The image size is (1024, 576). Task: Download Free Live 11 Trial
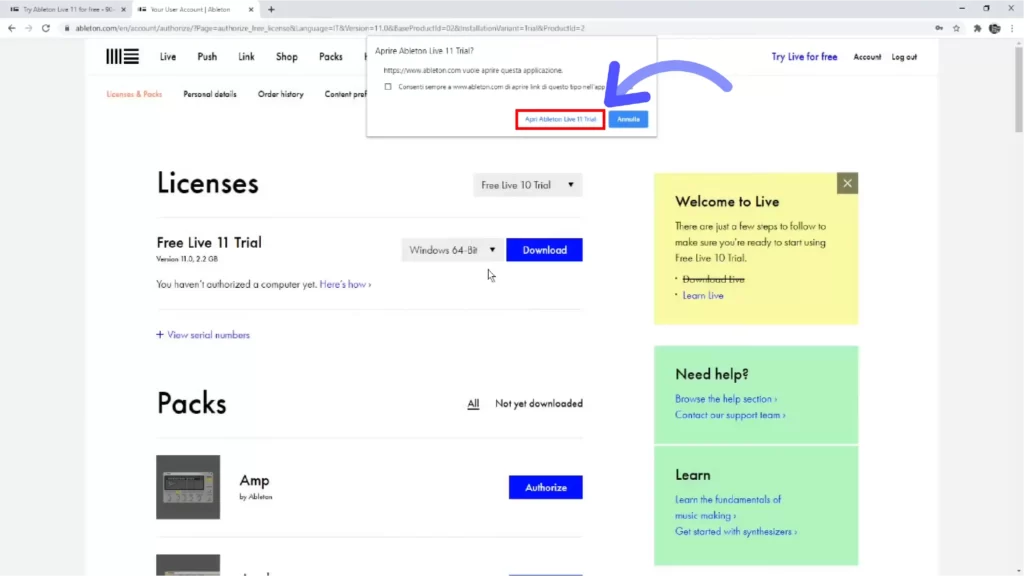pos(544,250)
